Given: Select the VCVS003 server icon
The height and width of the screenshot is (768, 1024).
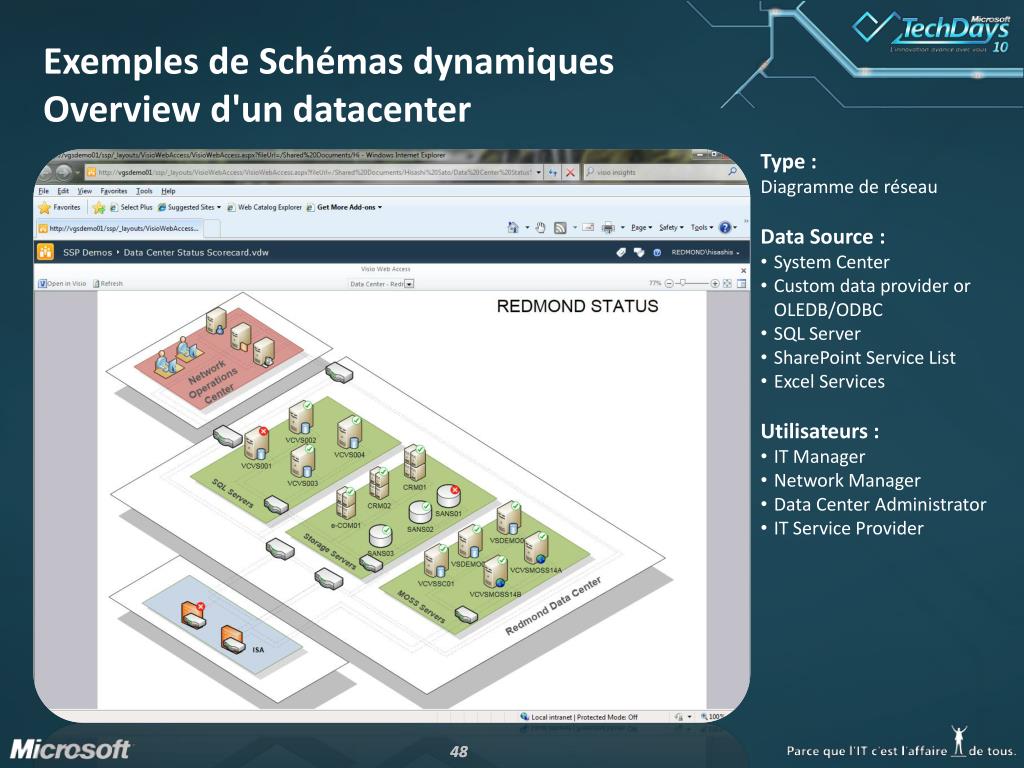Looking at the screenshot, I should point(302,461).
